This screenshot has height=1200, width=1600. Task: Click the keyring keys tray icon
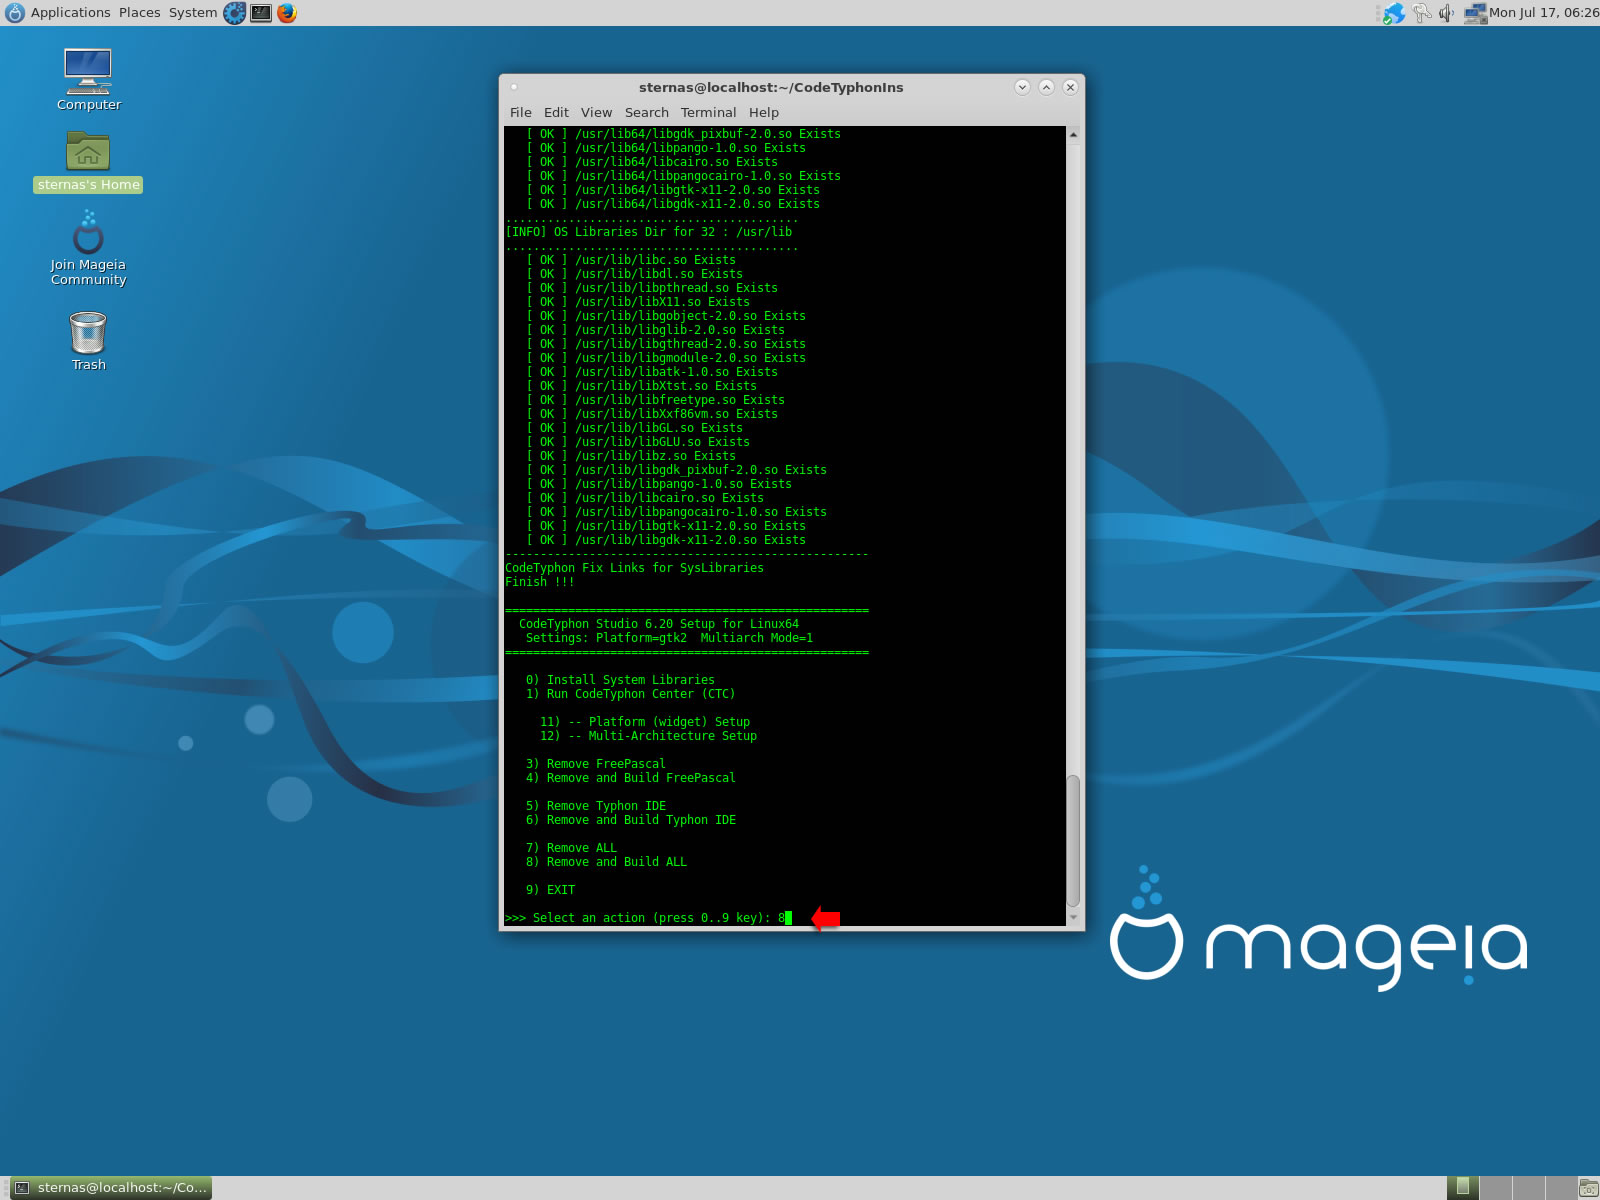point(1421,13)
